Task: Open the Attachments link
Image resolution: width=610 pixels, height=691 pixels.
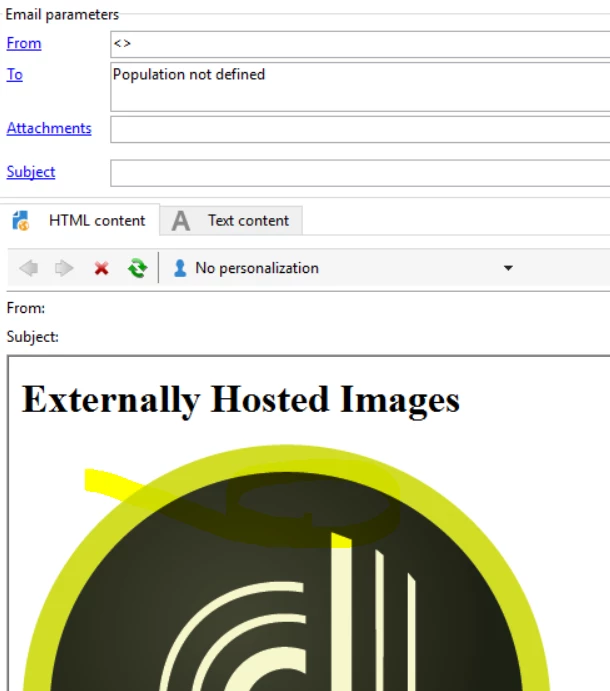Action: [x=49, y=128]
